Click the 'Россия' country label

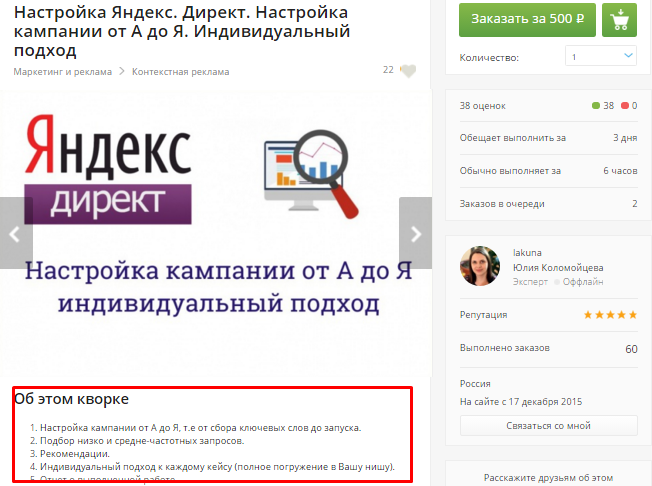point(475,383)
